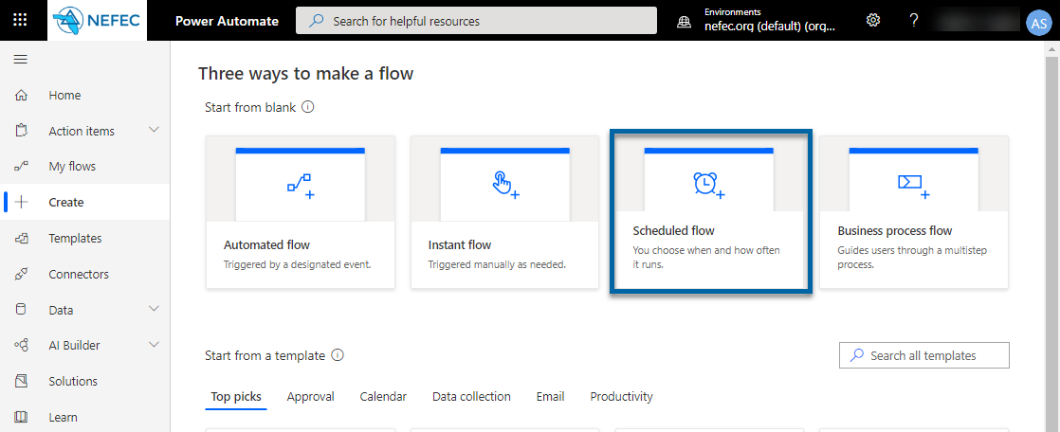Choose the Scheduled flow card title
Image resolution: width=1060 pixels, height=432 pixels.
673,231
